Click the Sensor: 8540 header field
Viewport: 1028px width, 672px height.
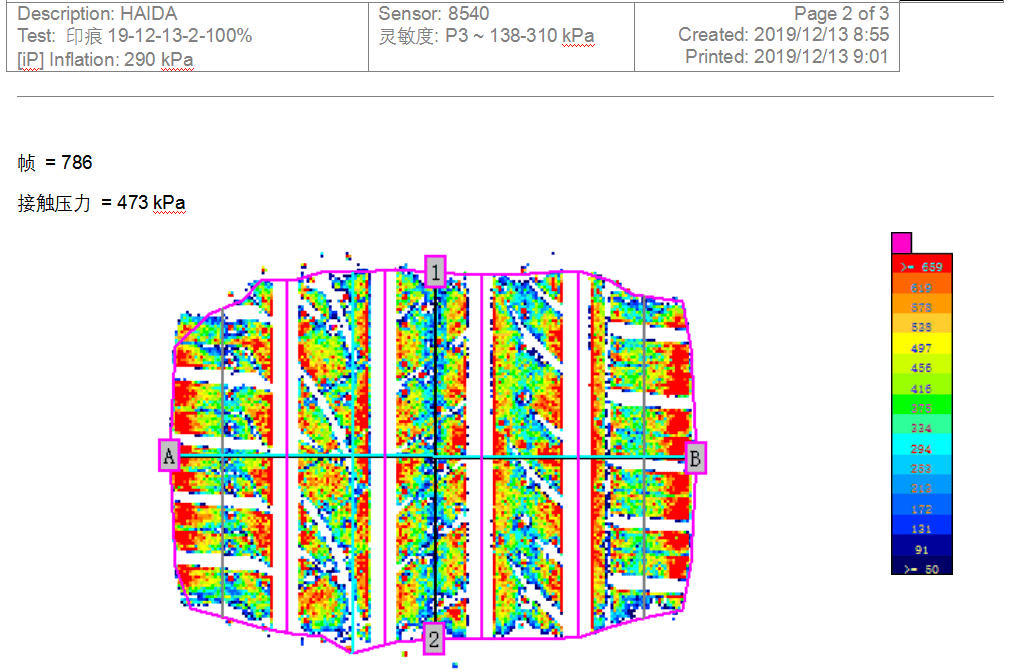(x=433, y=14)
